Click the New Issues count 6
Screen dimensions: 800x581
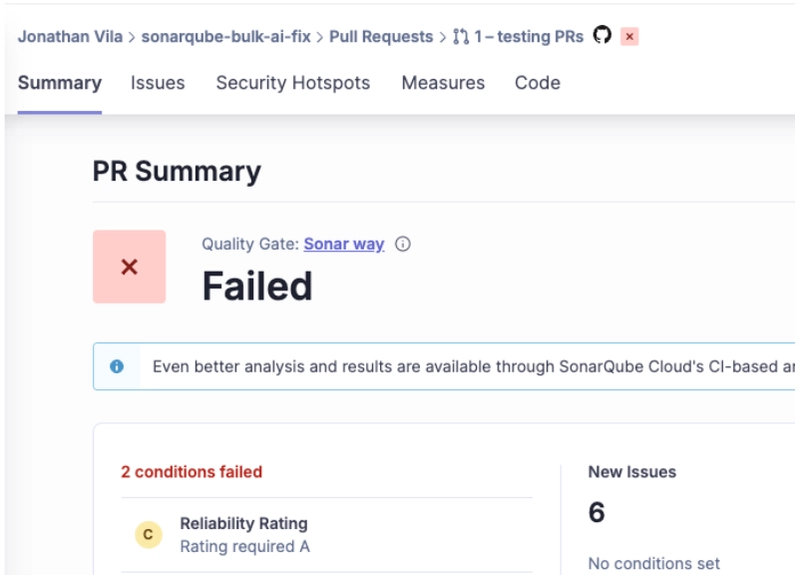pos(596,512)
